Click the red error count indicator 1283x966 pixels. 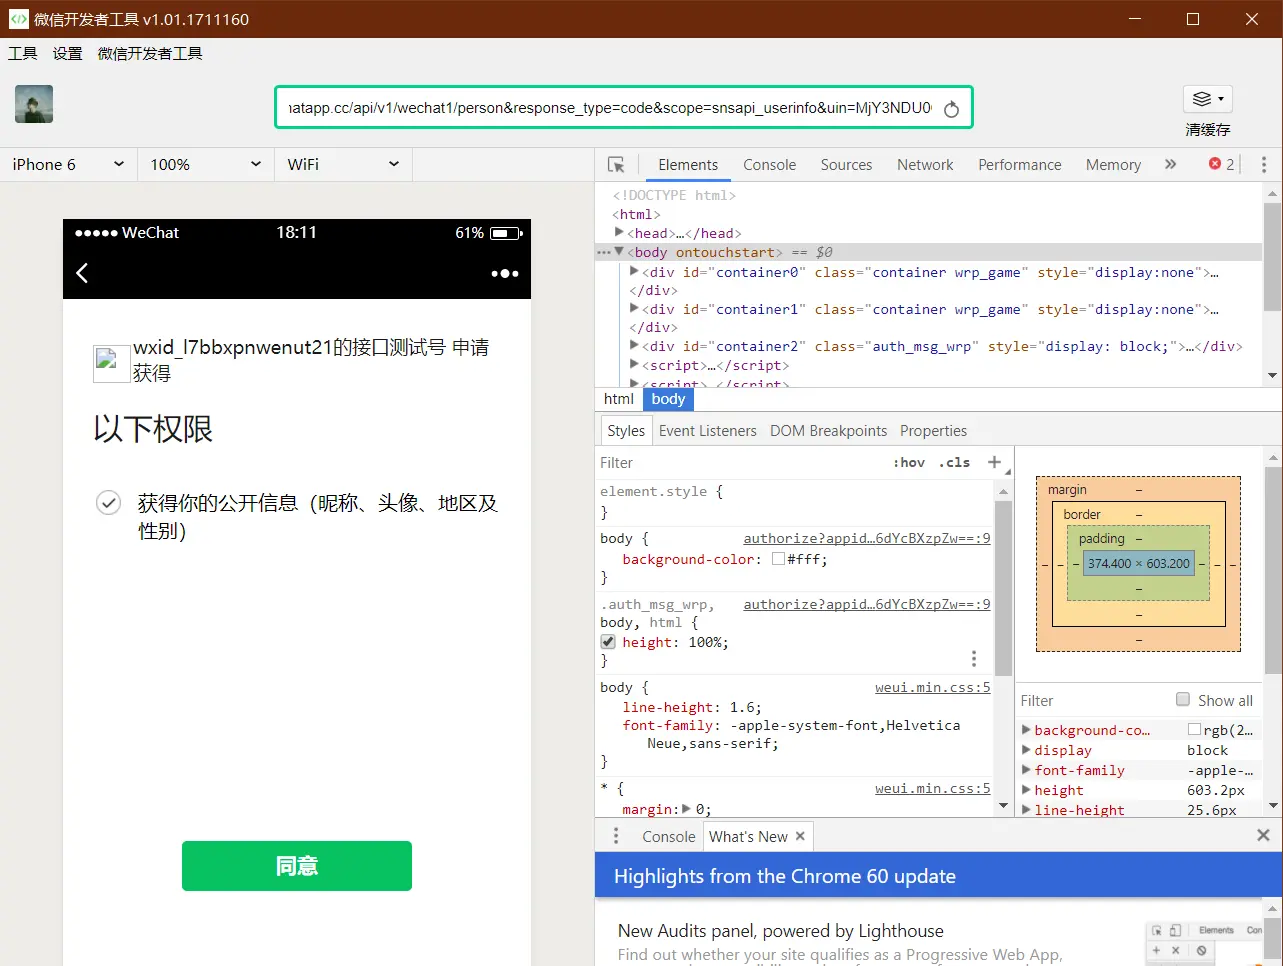coord(1222,165)
